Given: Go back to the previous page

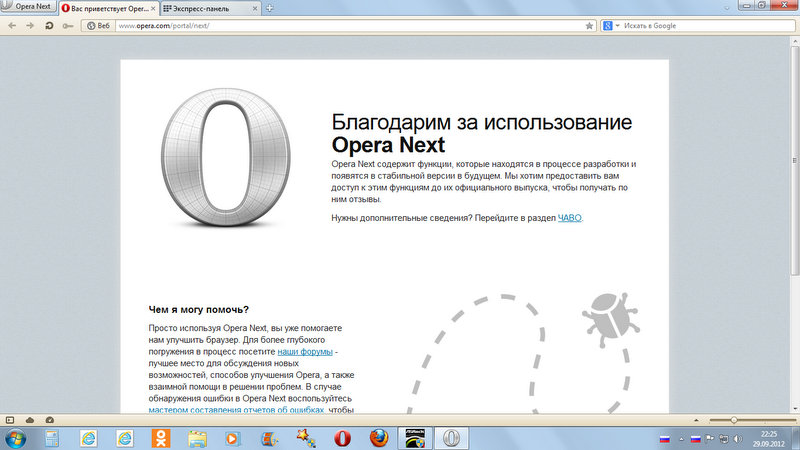Looking at the screenshot, I should 12,26.
